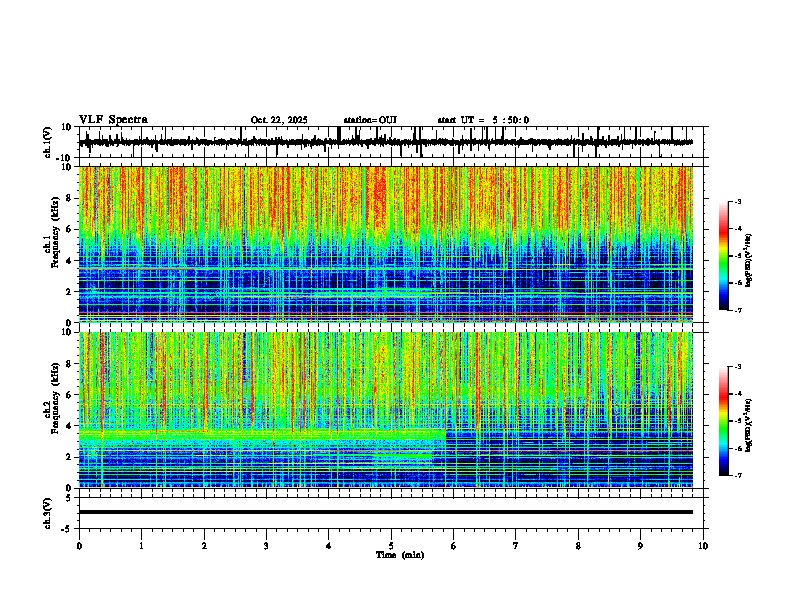Click the ch.2 "Frequency (kHz)" axis label
This screenshot has width=792, height=612.
click(55, 398)
